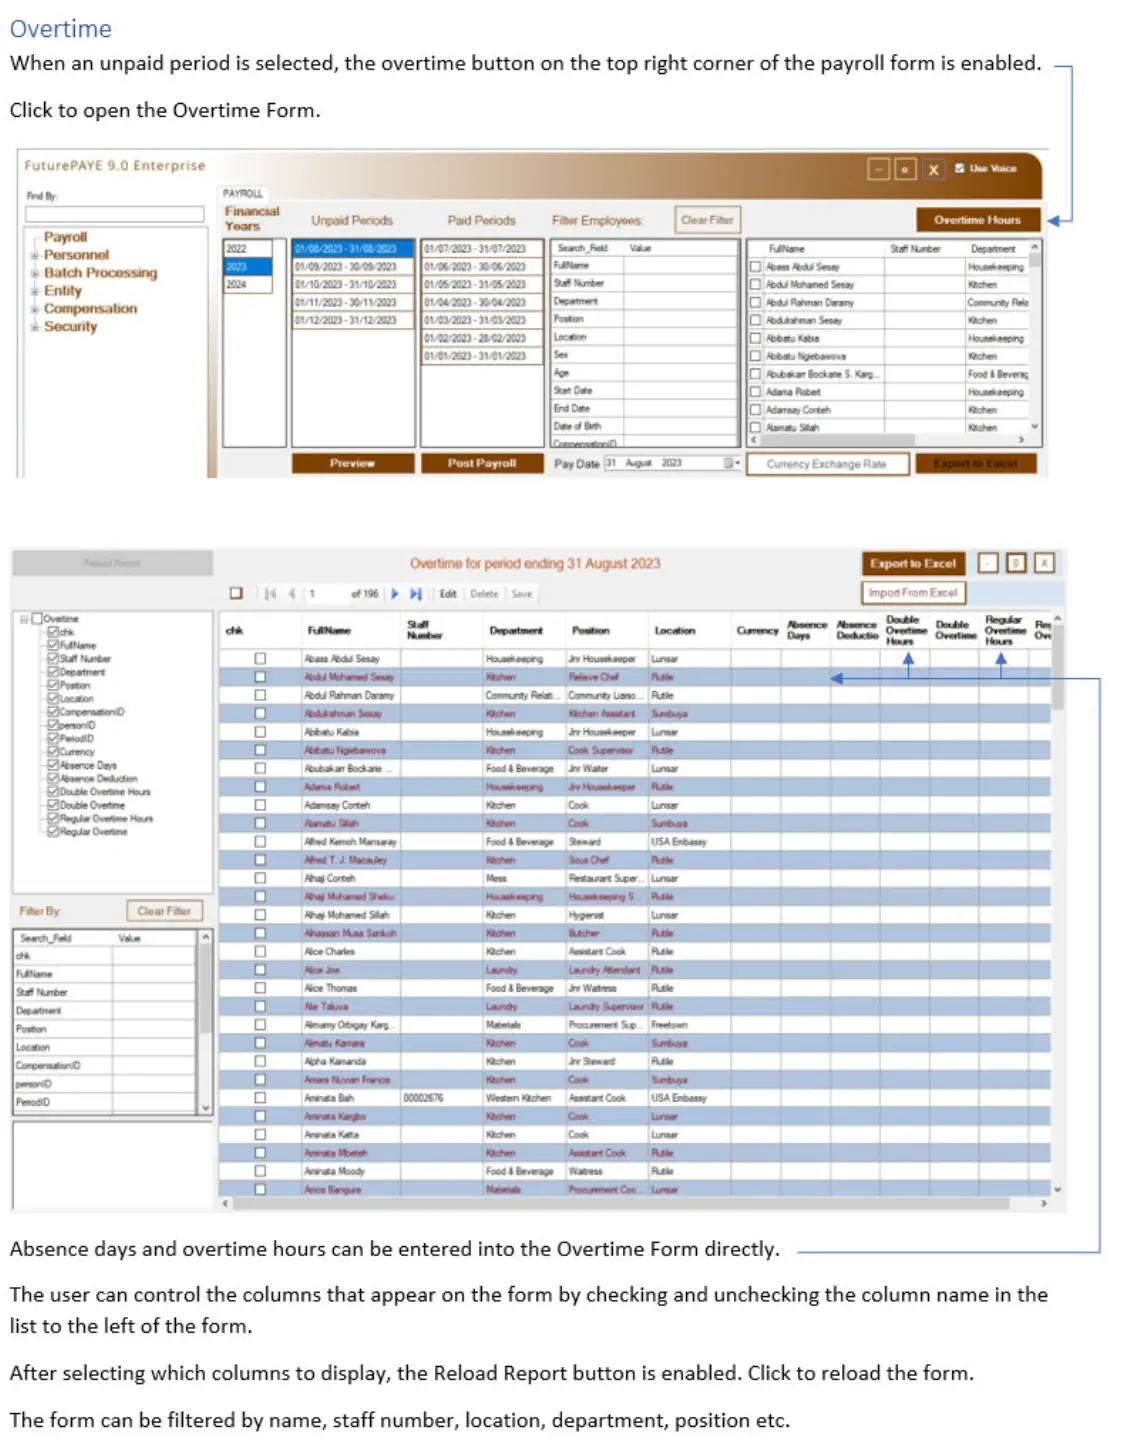The height and width of the screenshot is (1456, 1123).
Task: Click Clear Filter on the overtime form
Action: click(164, 911)
